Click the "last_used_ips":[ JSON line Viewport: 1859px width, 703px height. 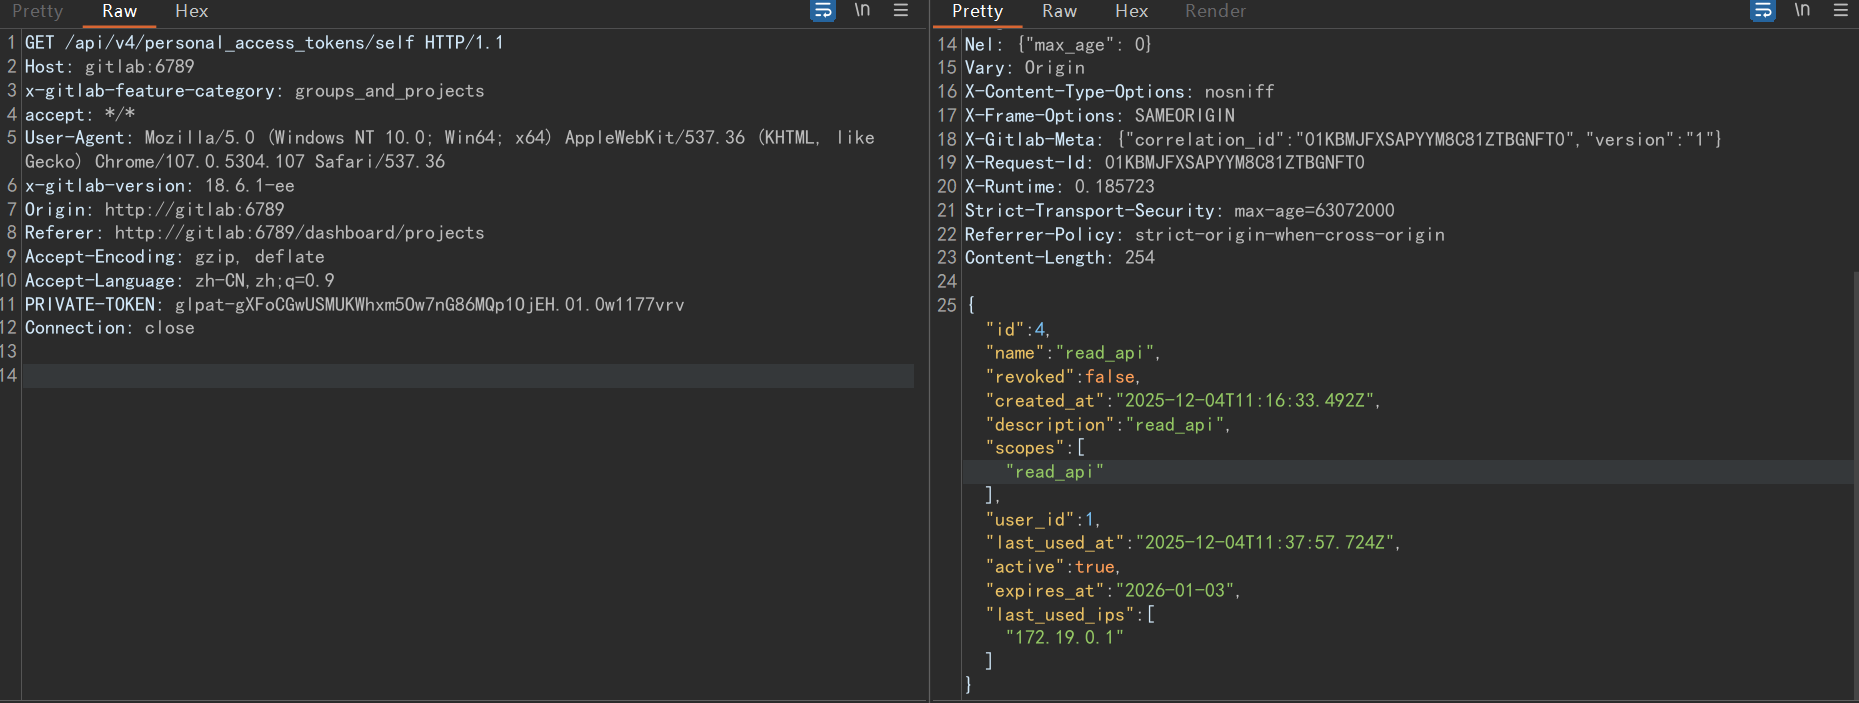pyautogui.click(x=1070, y=615)
